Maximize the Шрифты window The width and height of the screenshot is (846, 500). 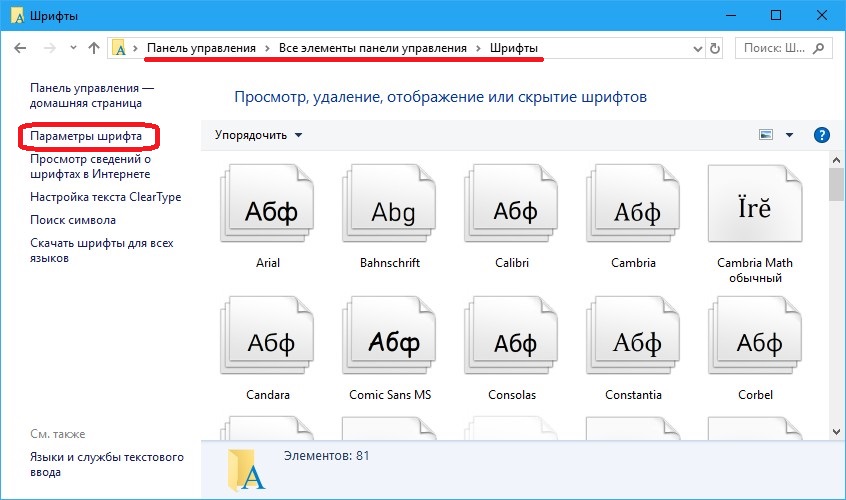(x=775, y=15)
